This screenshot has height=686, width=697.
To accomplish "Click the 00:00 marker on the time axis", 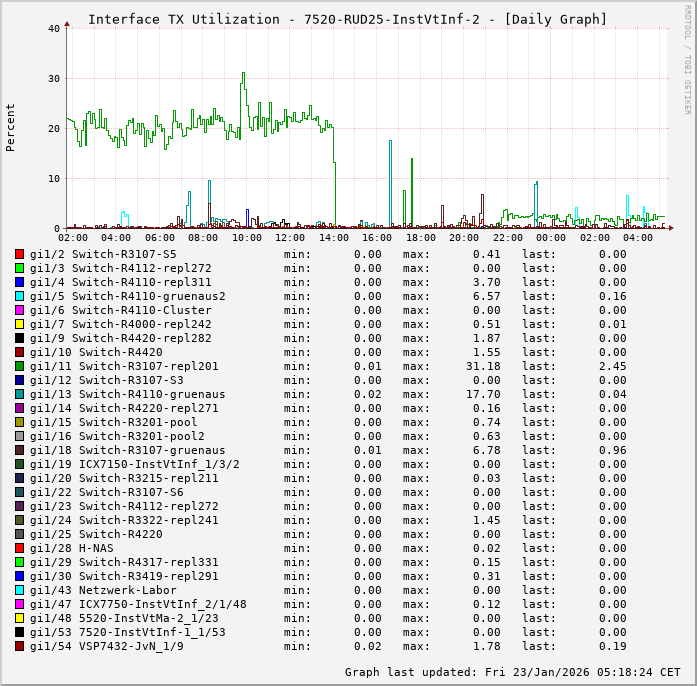I will pyautogui.click(x=550, y=238).
